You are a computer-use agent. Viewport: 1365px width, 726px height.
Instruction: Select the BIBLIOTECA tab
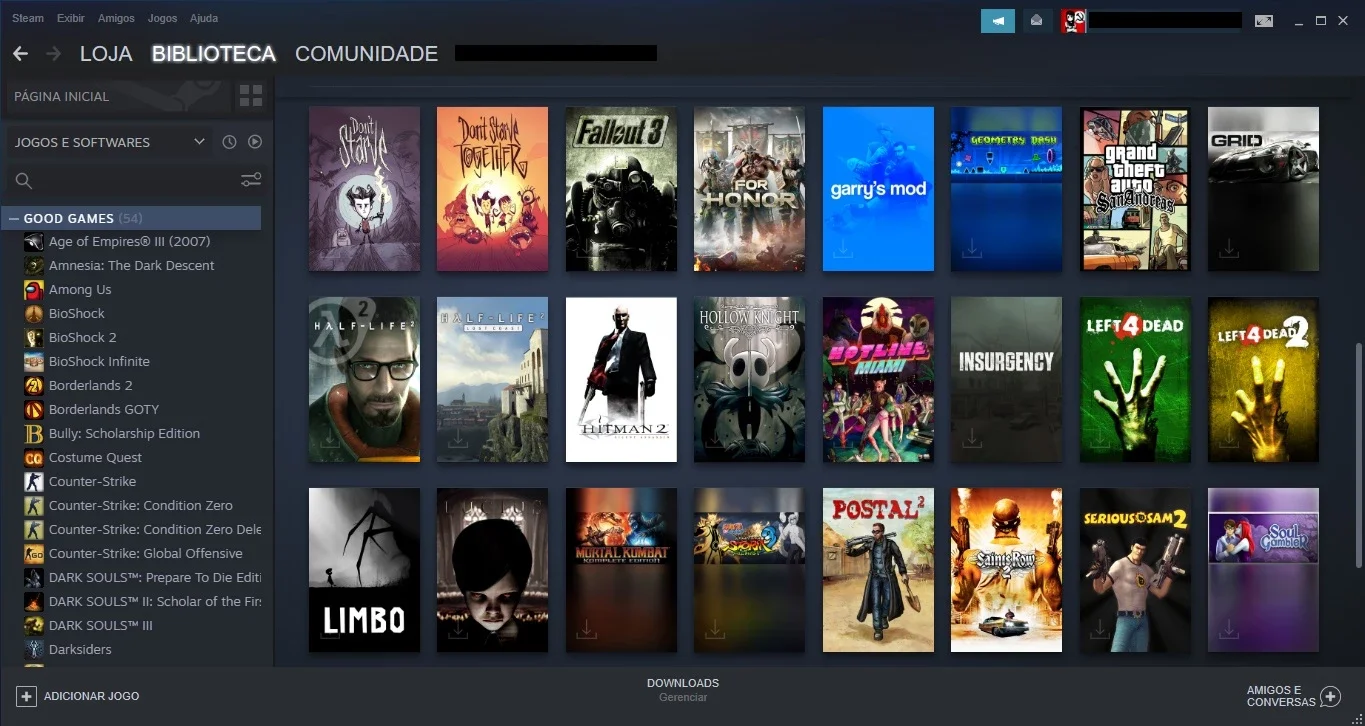[213, 54]
